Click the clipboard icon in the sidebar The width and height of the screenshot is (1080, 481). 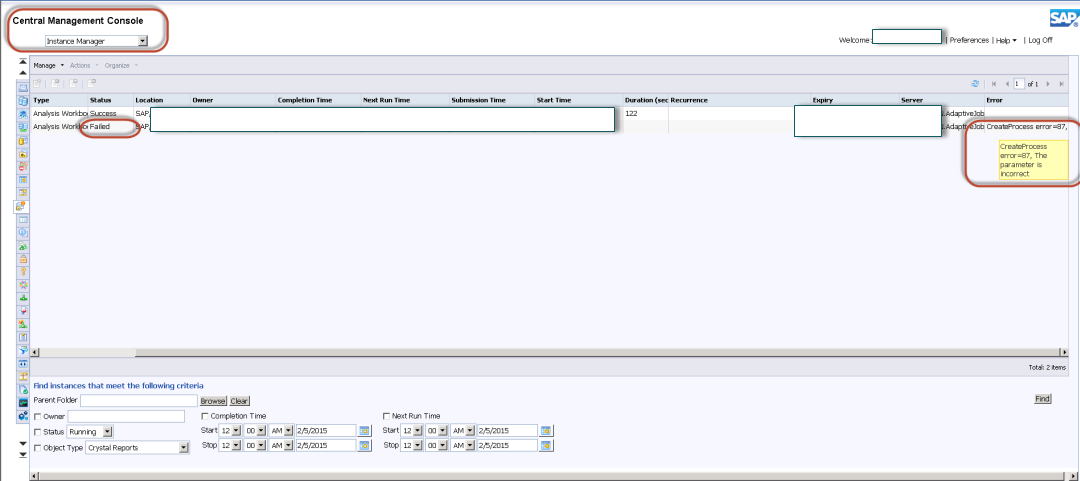tap(23, 338)
